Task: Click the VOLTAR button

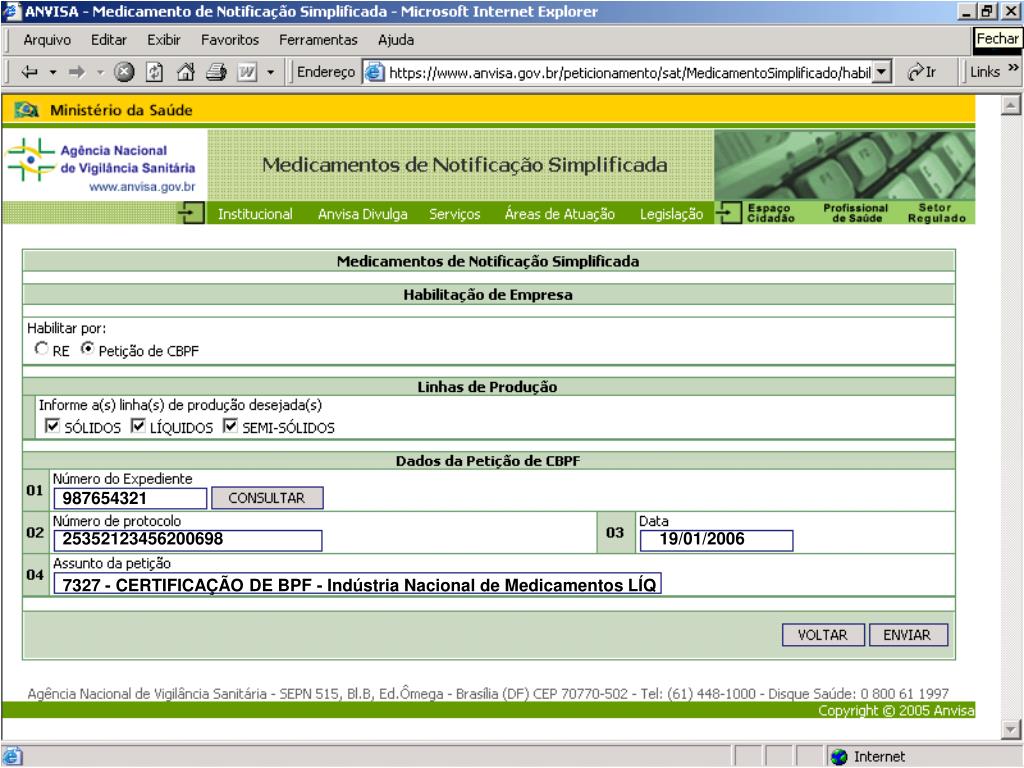Action: 823,635
